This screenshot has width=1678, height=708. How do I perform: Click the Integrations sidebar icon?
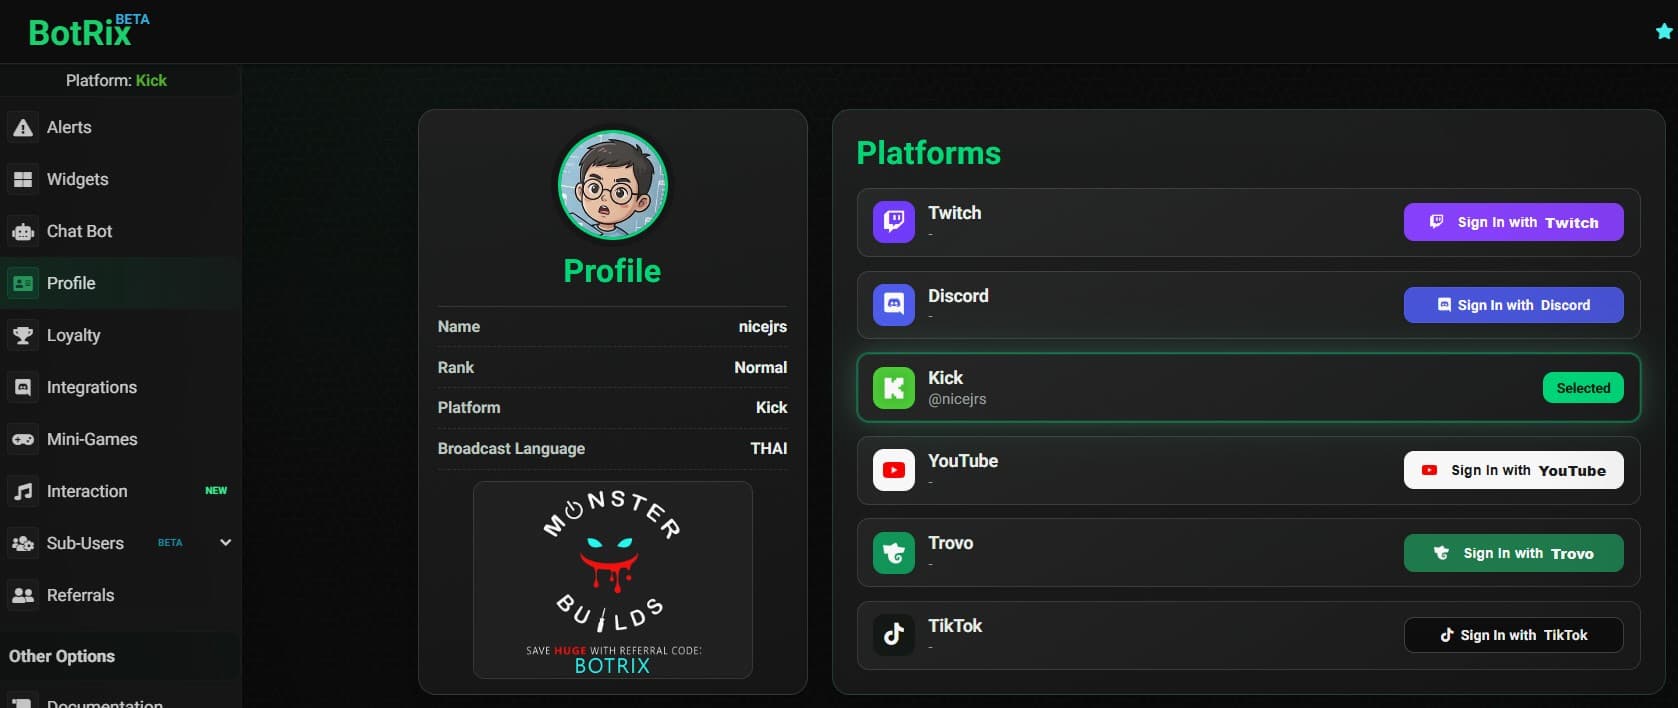tap(23, 388)
